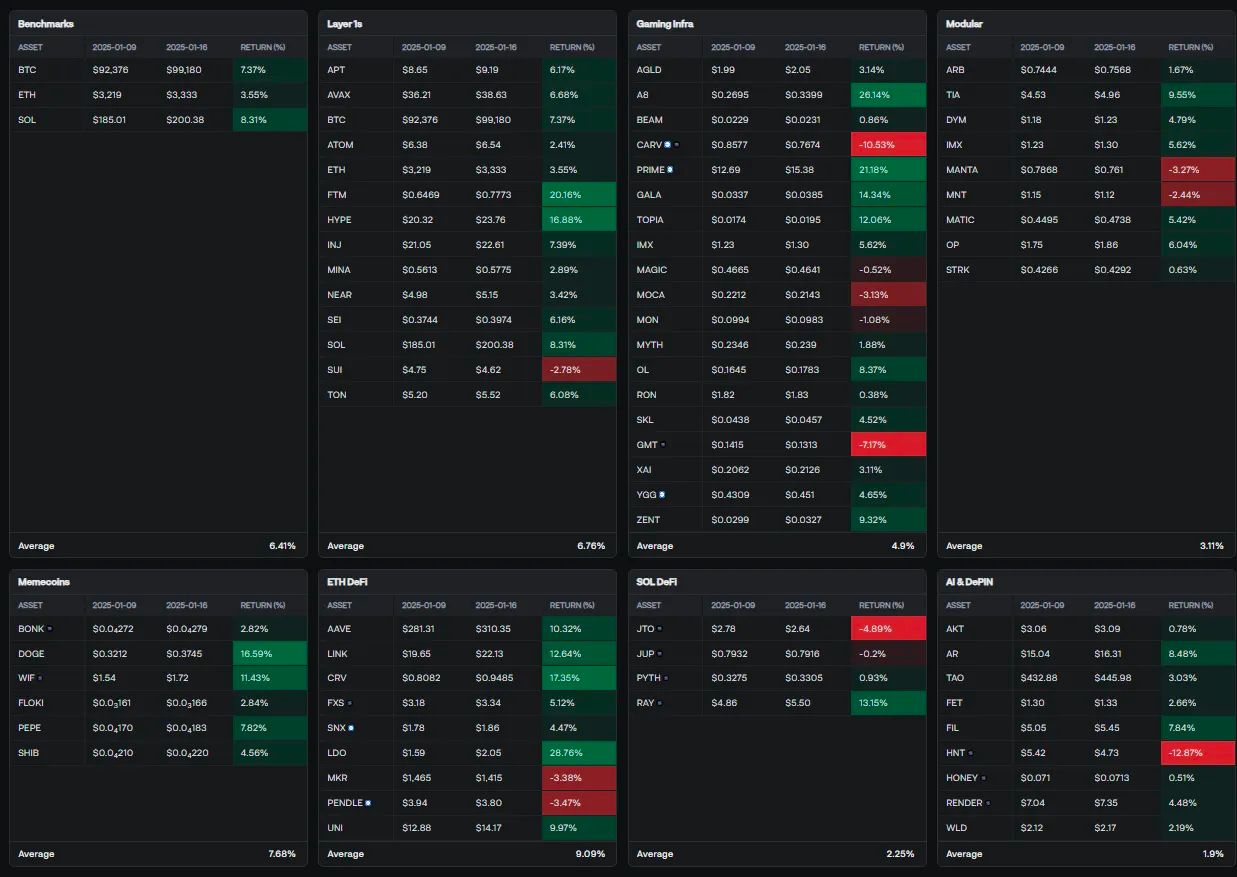Click the 2025-01-16 header in ETH DeFi
This screenshot has height=877, width=1237.
click(496, 605)
